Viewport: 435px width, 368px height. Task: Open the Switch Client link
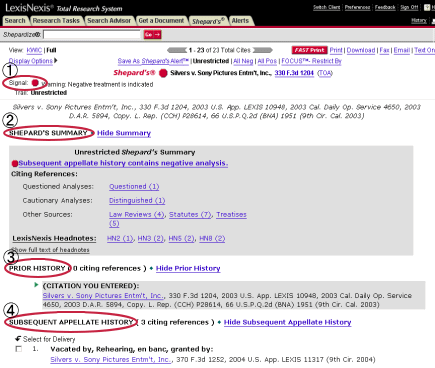tap(326, 7)
